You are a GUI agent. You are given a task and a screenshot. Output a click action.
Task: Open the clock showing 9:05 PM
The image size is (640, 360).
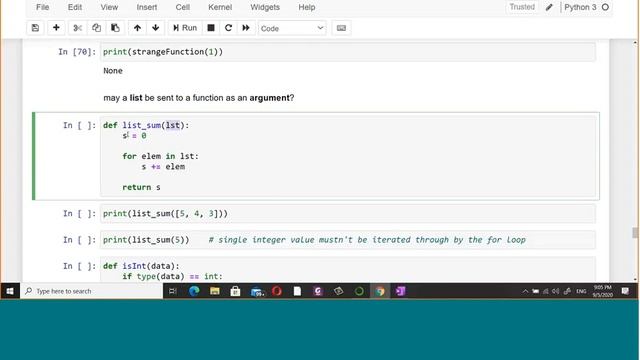602,291
